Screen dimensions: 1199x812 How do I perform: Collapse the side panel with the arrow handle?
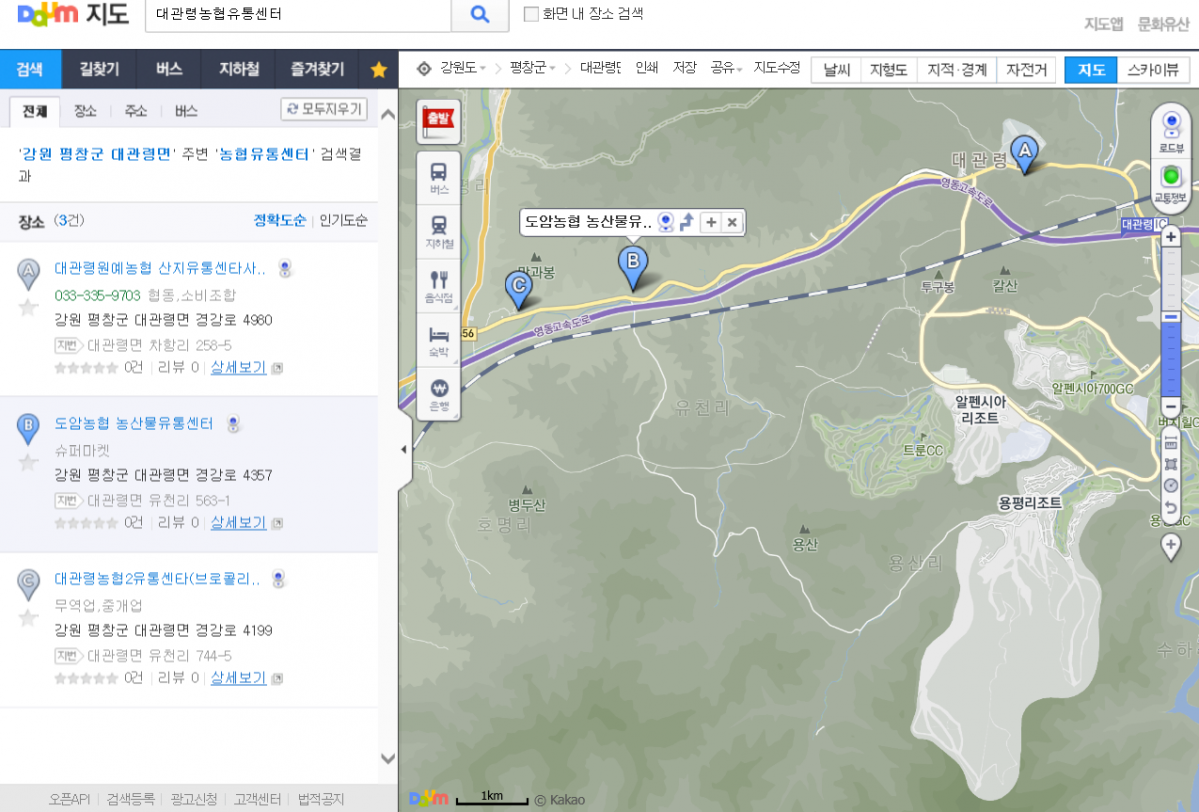(x=404, y=450)
